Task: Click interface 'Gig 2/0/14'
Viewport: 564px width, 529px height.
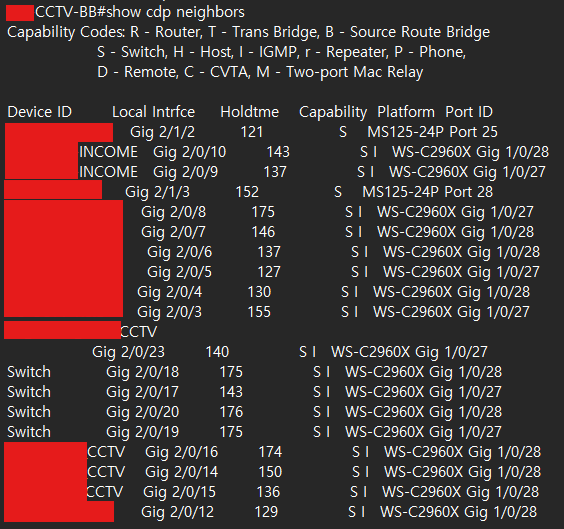Action: pos(182,473)
